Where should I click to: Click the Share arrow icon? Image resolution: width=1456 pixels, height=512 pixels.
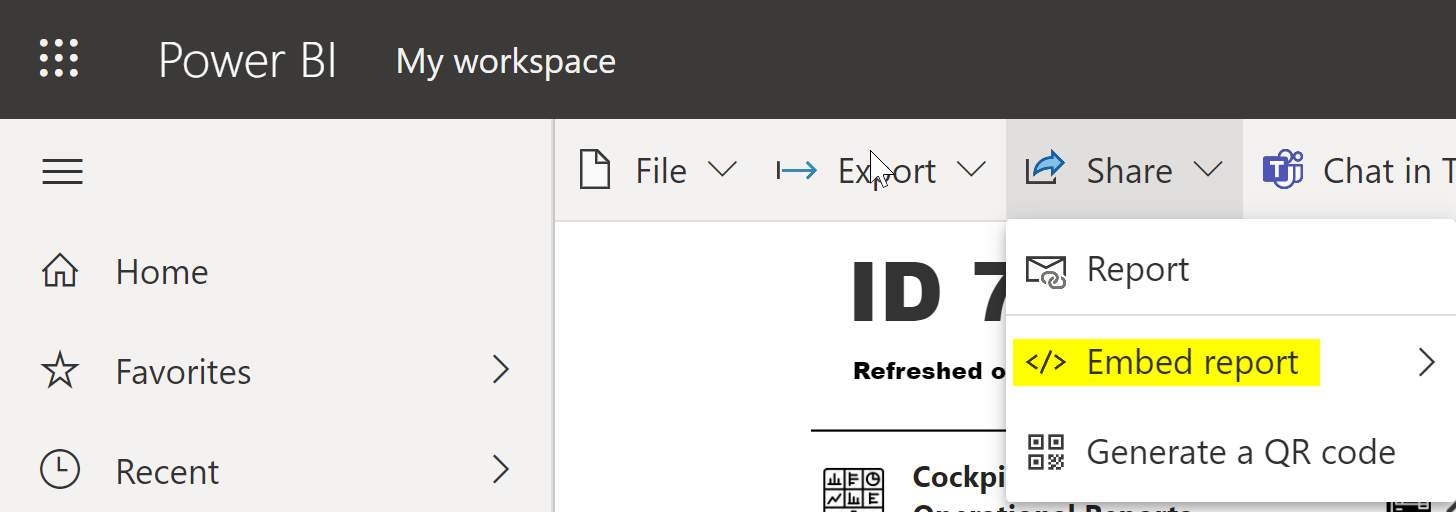1045,168
